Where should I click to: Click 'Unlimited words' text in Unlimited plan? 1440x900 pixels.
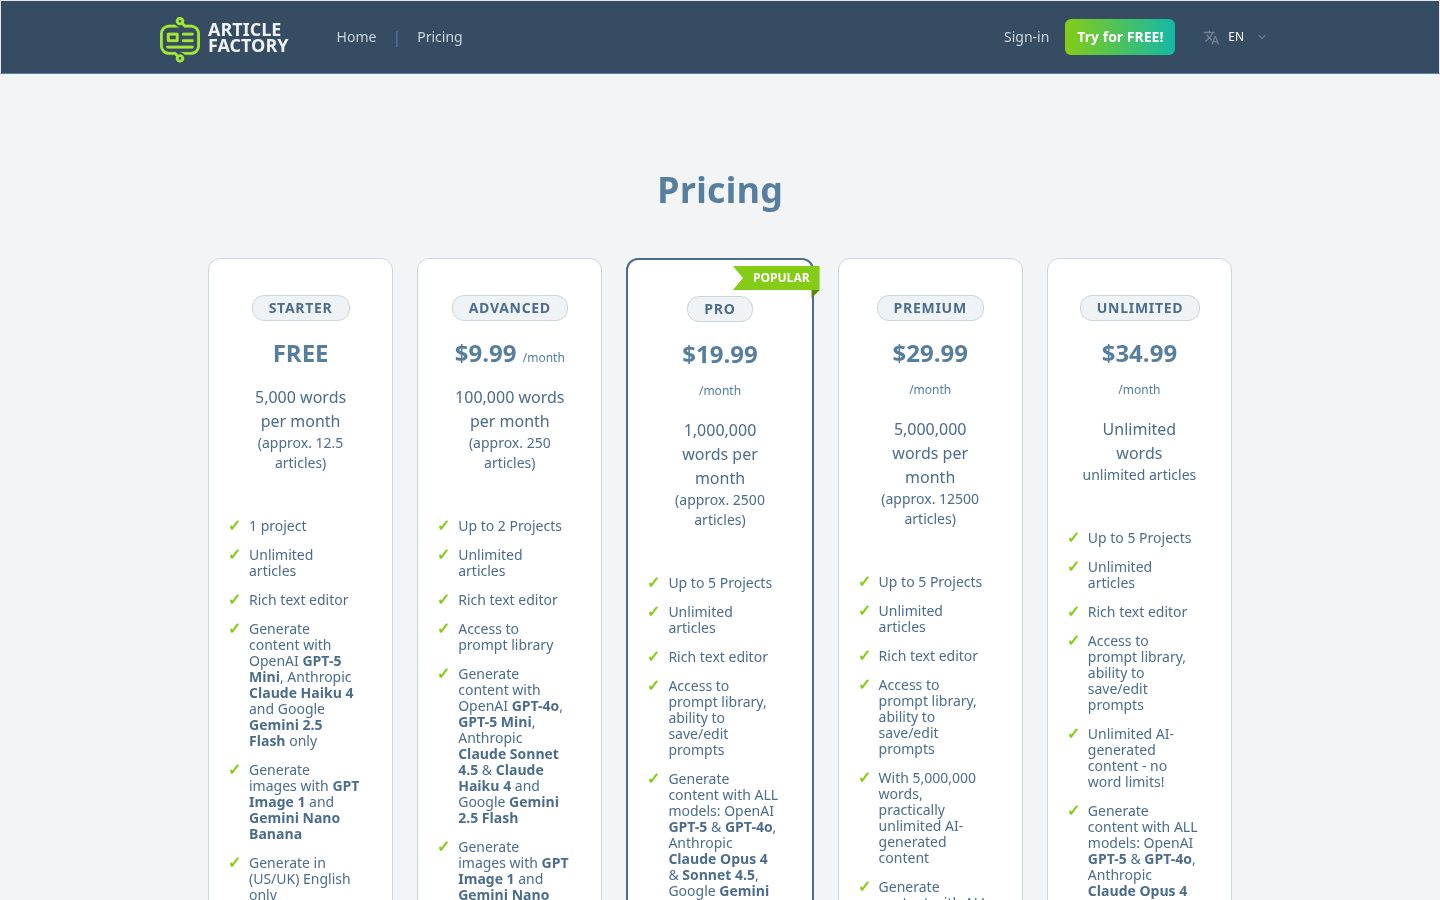(1139, 441)
